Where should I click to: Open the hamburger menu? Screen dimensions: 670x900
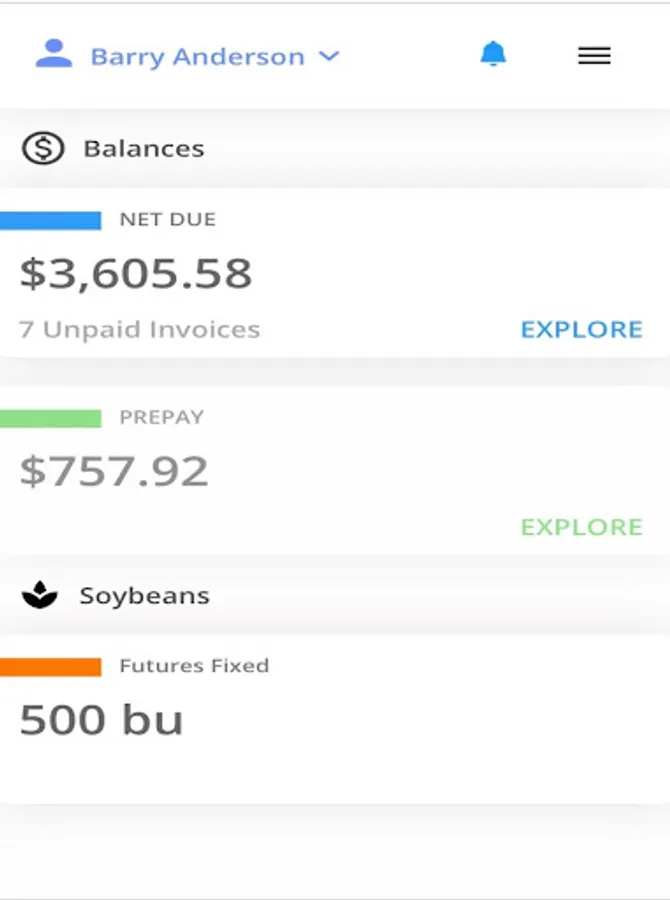coord(594,56)
